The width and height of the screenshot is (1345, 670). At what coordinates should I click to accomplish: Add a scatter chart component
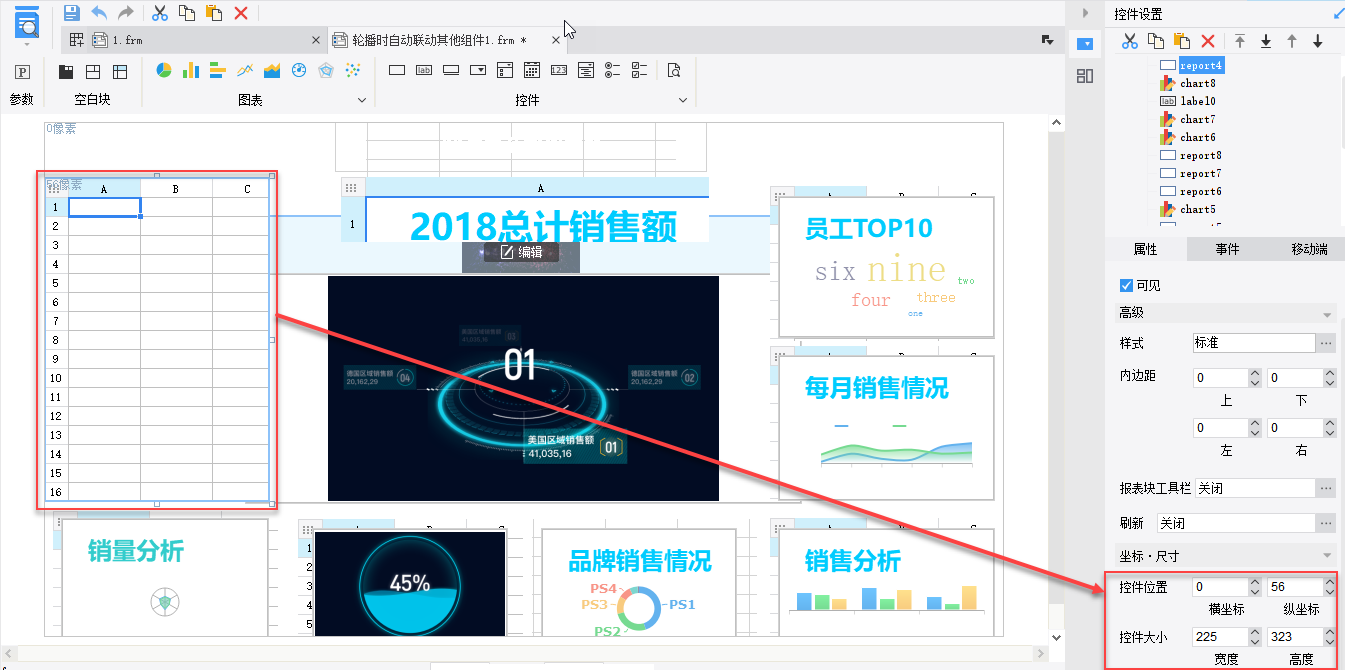tap(353, 70)
